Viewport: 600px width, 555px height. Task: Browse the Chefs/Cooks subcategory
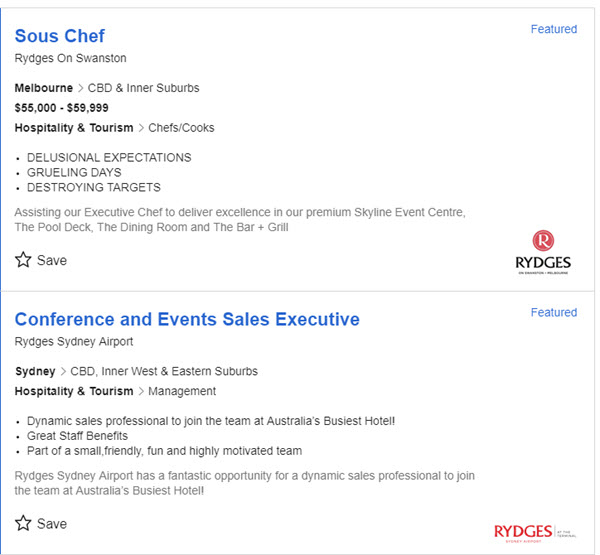pyautogui.click(x=181, y=128)
